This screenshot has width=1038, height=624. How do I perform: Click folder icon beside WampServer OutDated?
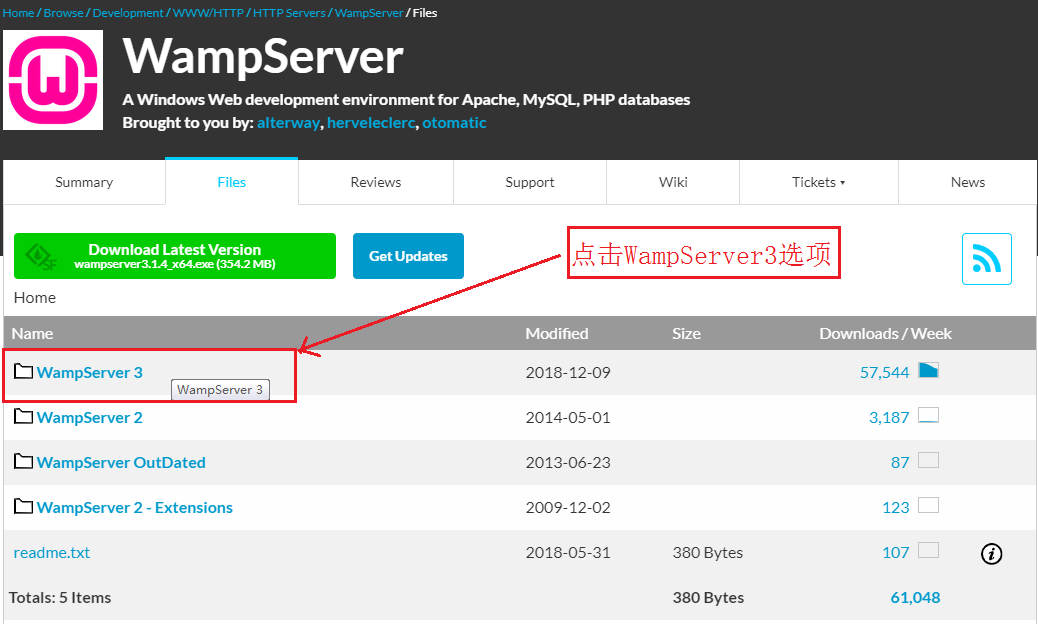23,461
